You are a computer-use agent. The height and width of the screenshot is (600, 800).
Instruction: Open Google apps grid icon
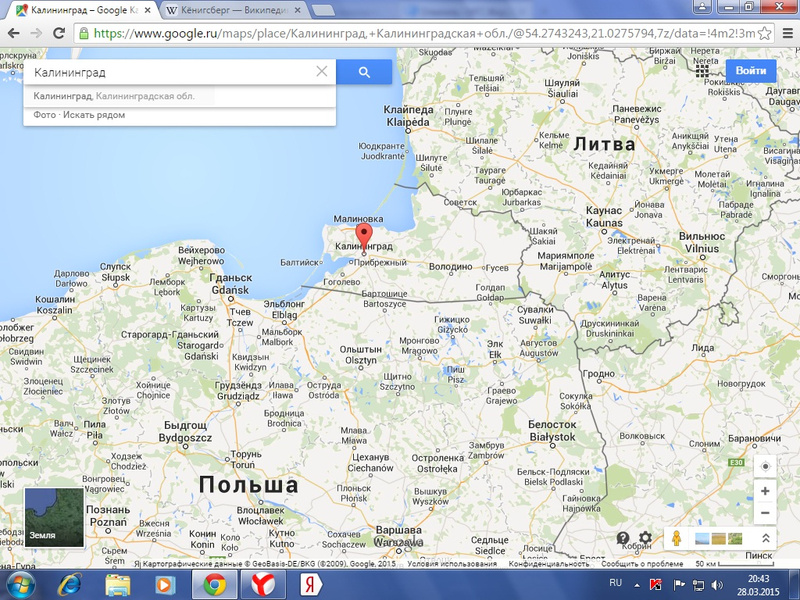[702, 70]
